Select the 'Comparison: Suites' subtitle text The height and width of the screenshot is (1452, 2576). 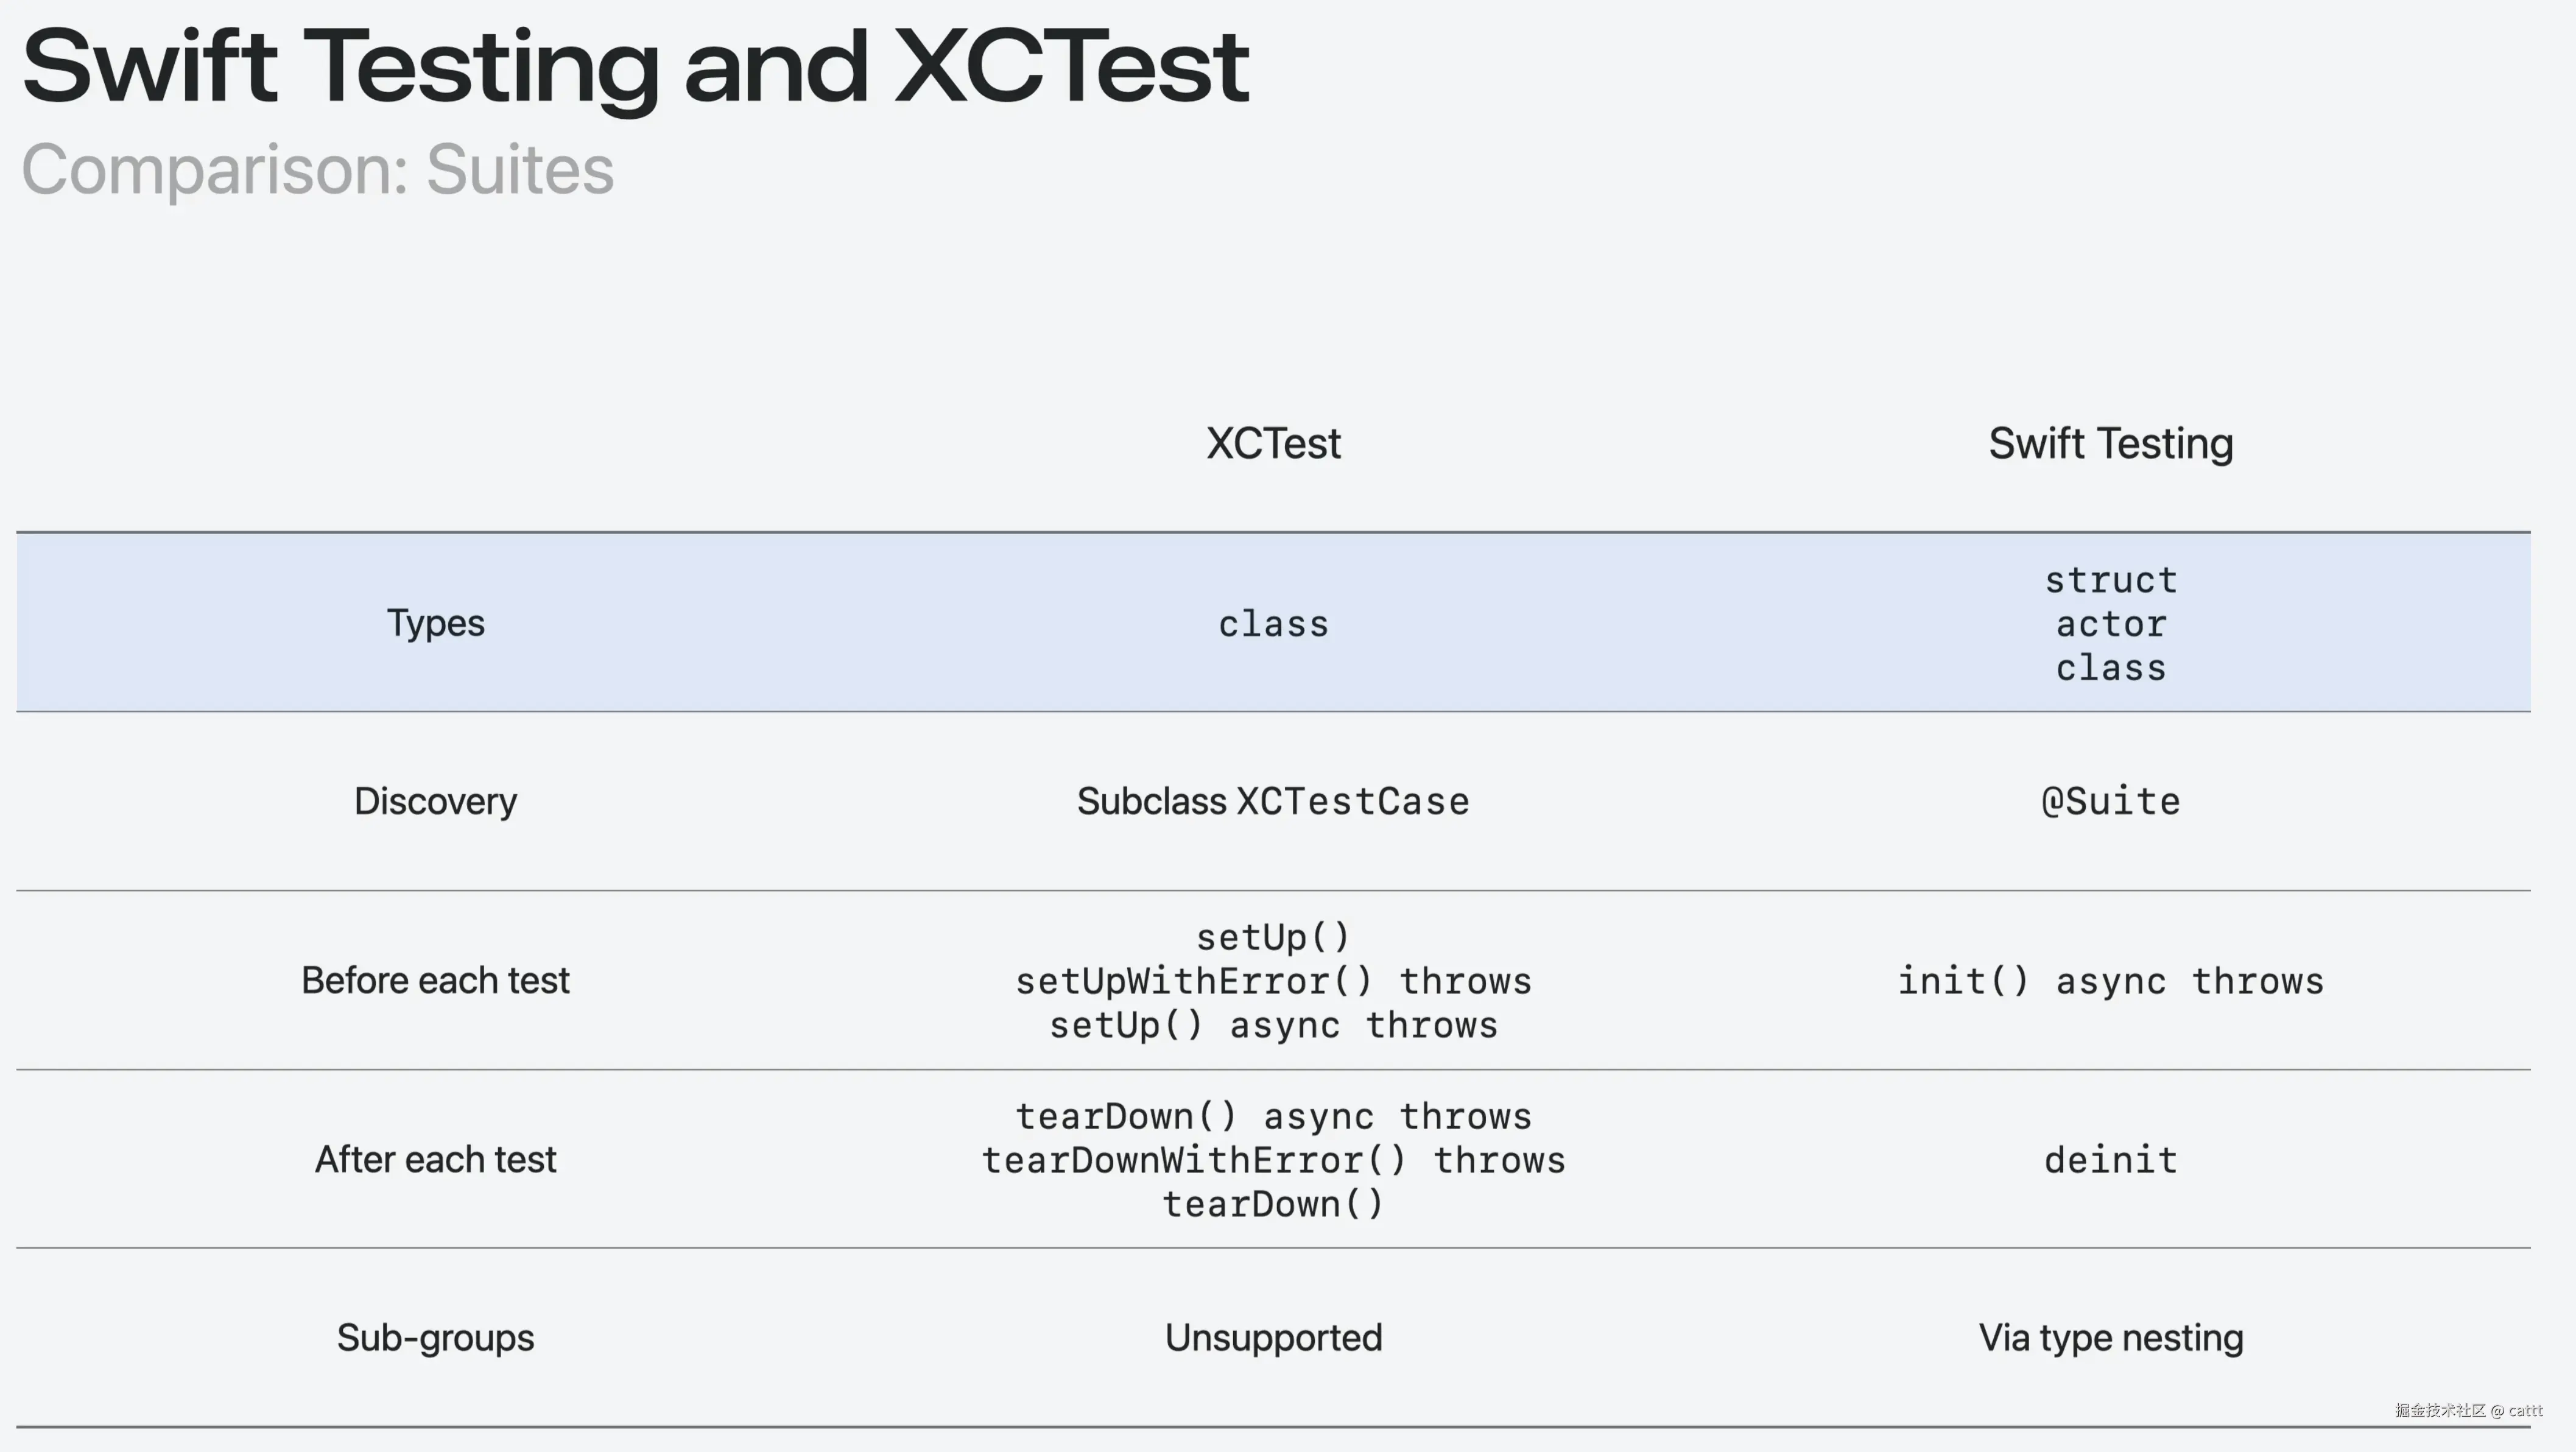coord(318,169)
